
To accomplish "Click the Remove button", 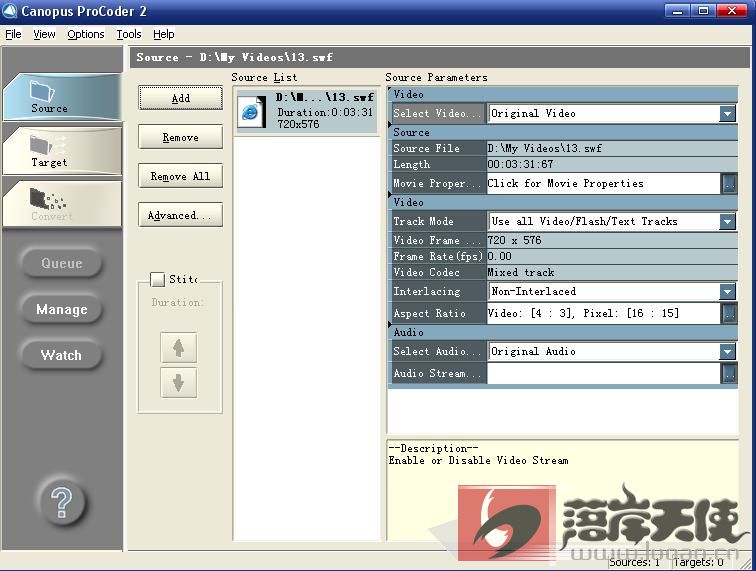I will [180, 137].
